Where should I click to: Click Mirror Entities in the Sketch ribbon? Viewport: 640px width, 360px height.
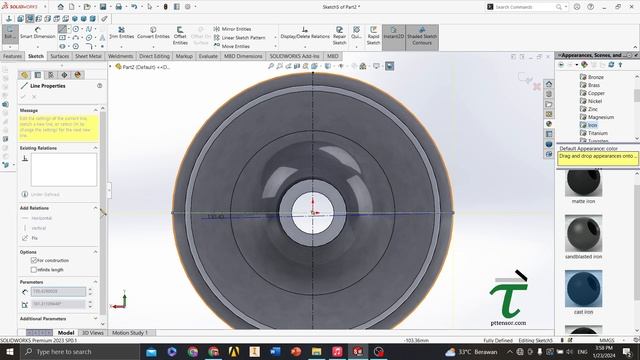232,29
